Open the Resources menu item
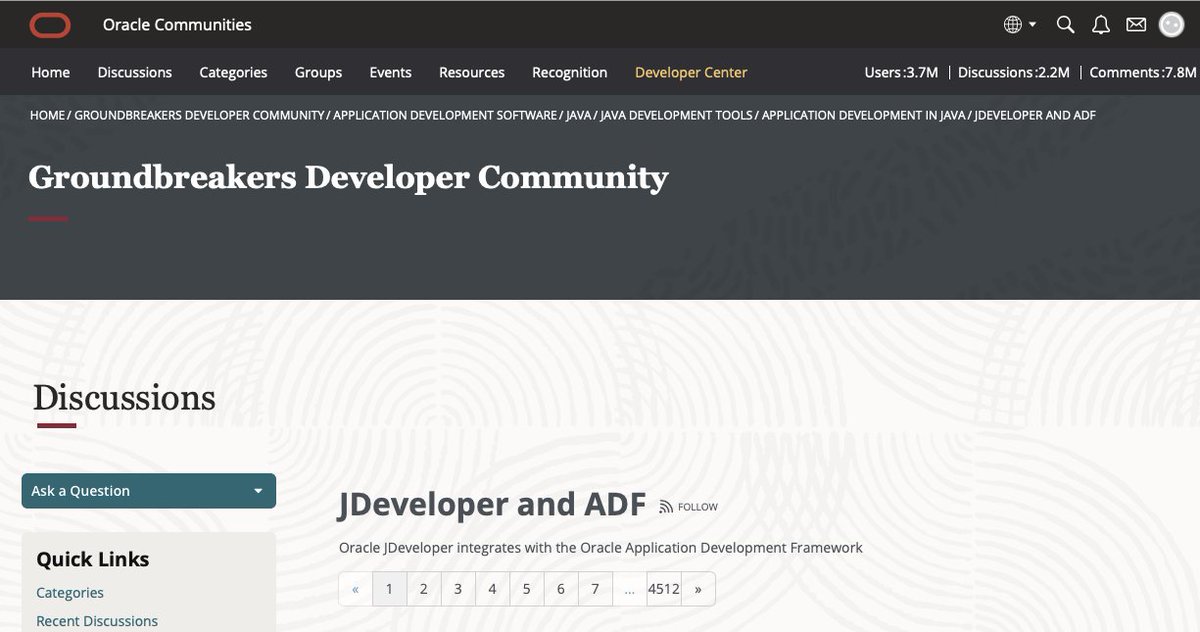This screenshot has width=1200, height=632. [472, 72]
